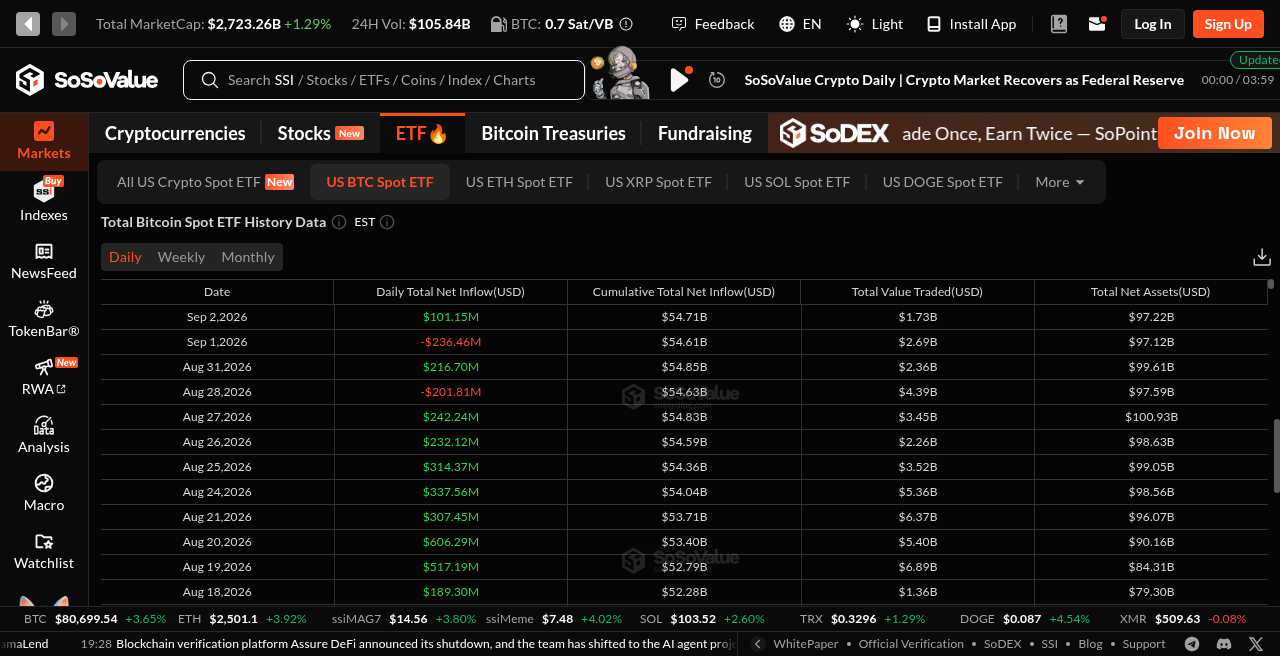Show info about EST timezone
The image size is (1280, 656).
click(x=387, y=222)
